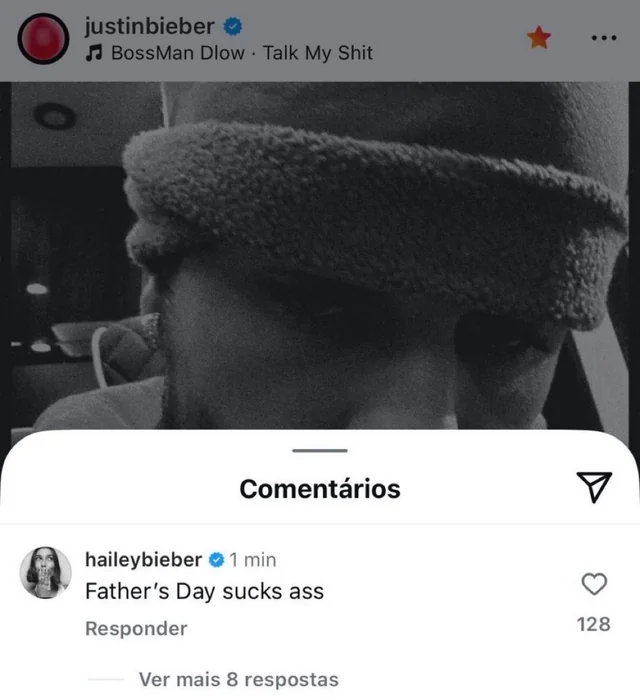The width and height of the screenshot is (640, 700).
Task: Tap the haileybieber username in comments
Action: tap(143, 559)
